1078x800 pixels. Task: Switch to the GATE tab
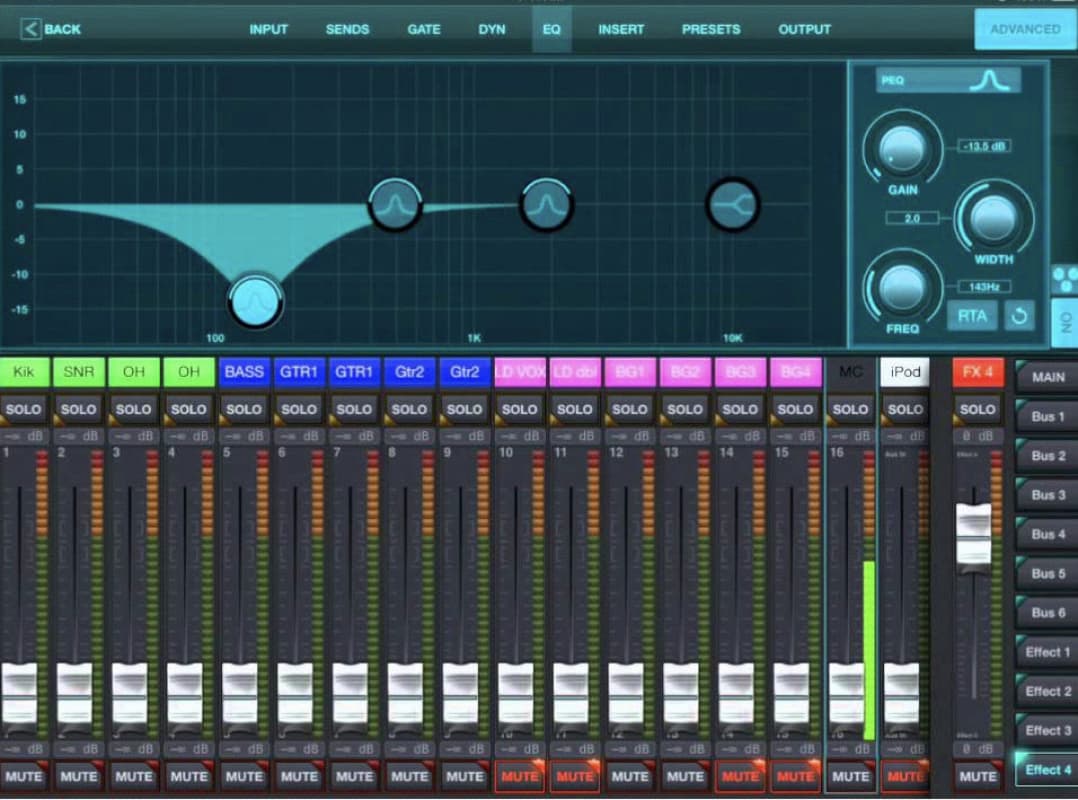tap(424, 29)
